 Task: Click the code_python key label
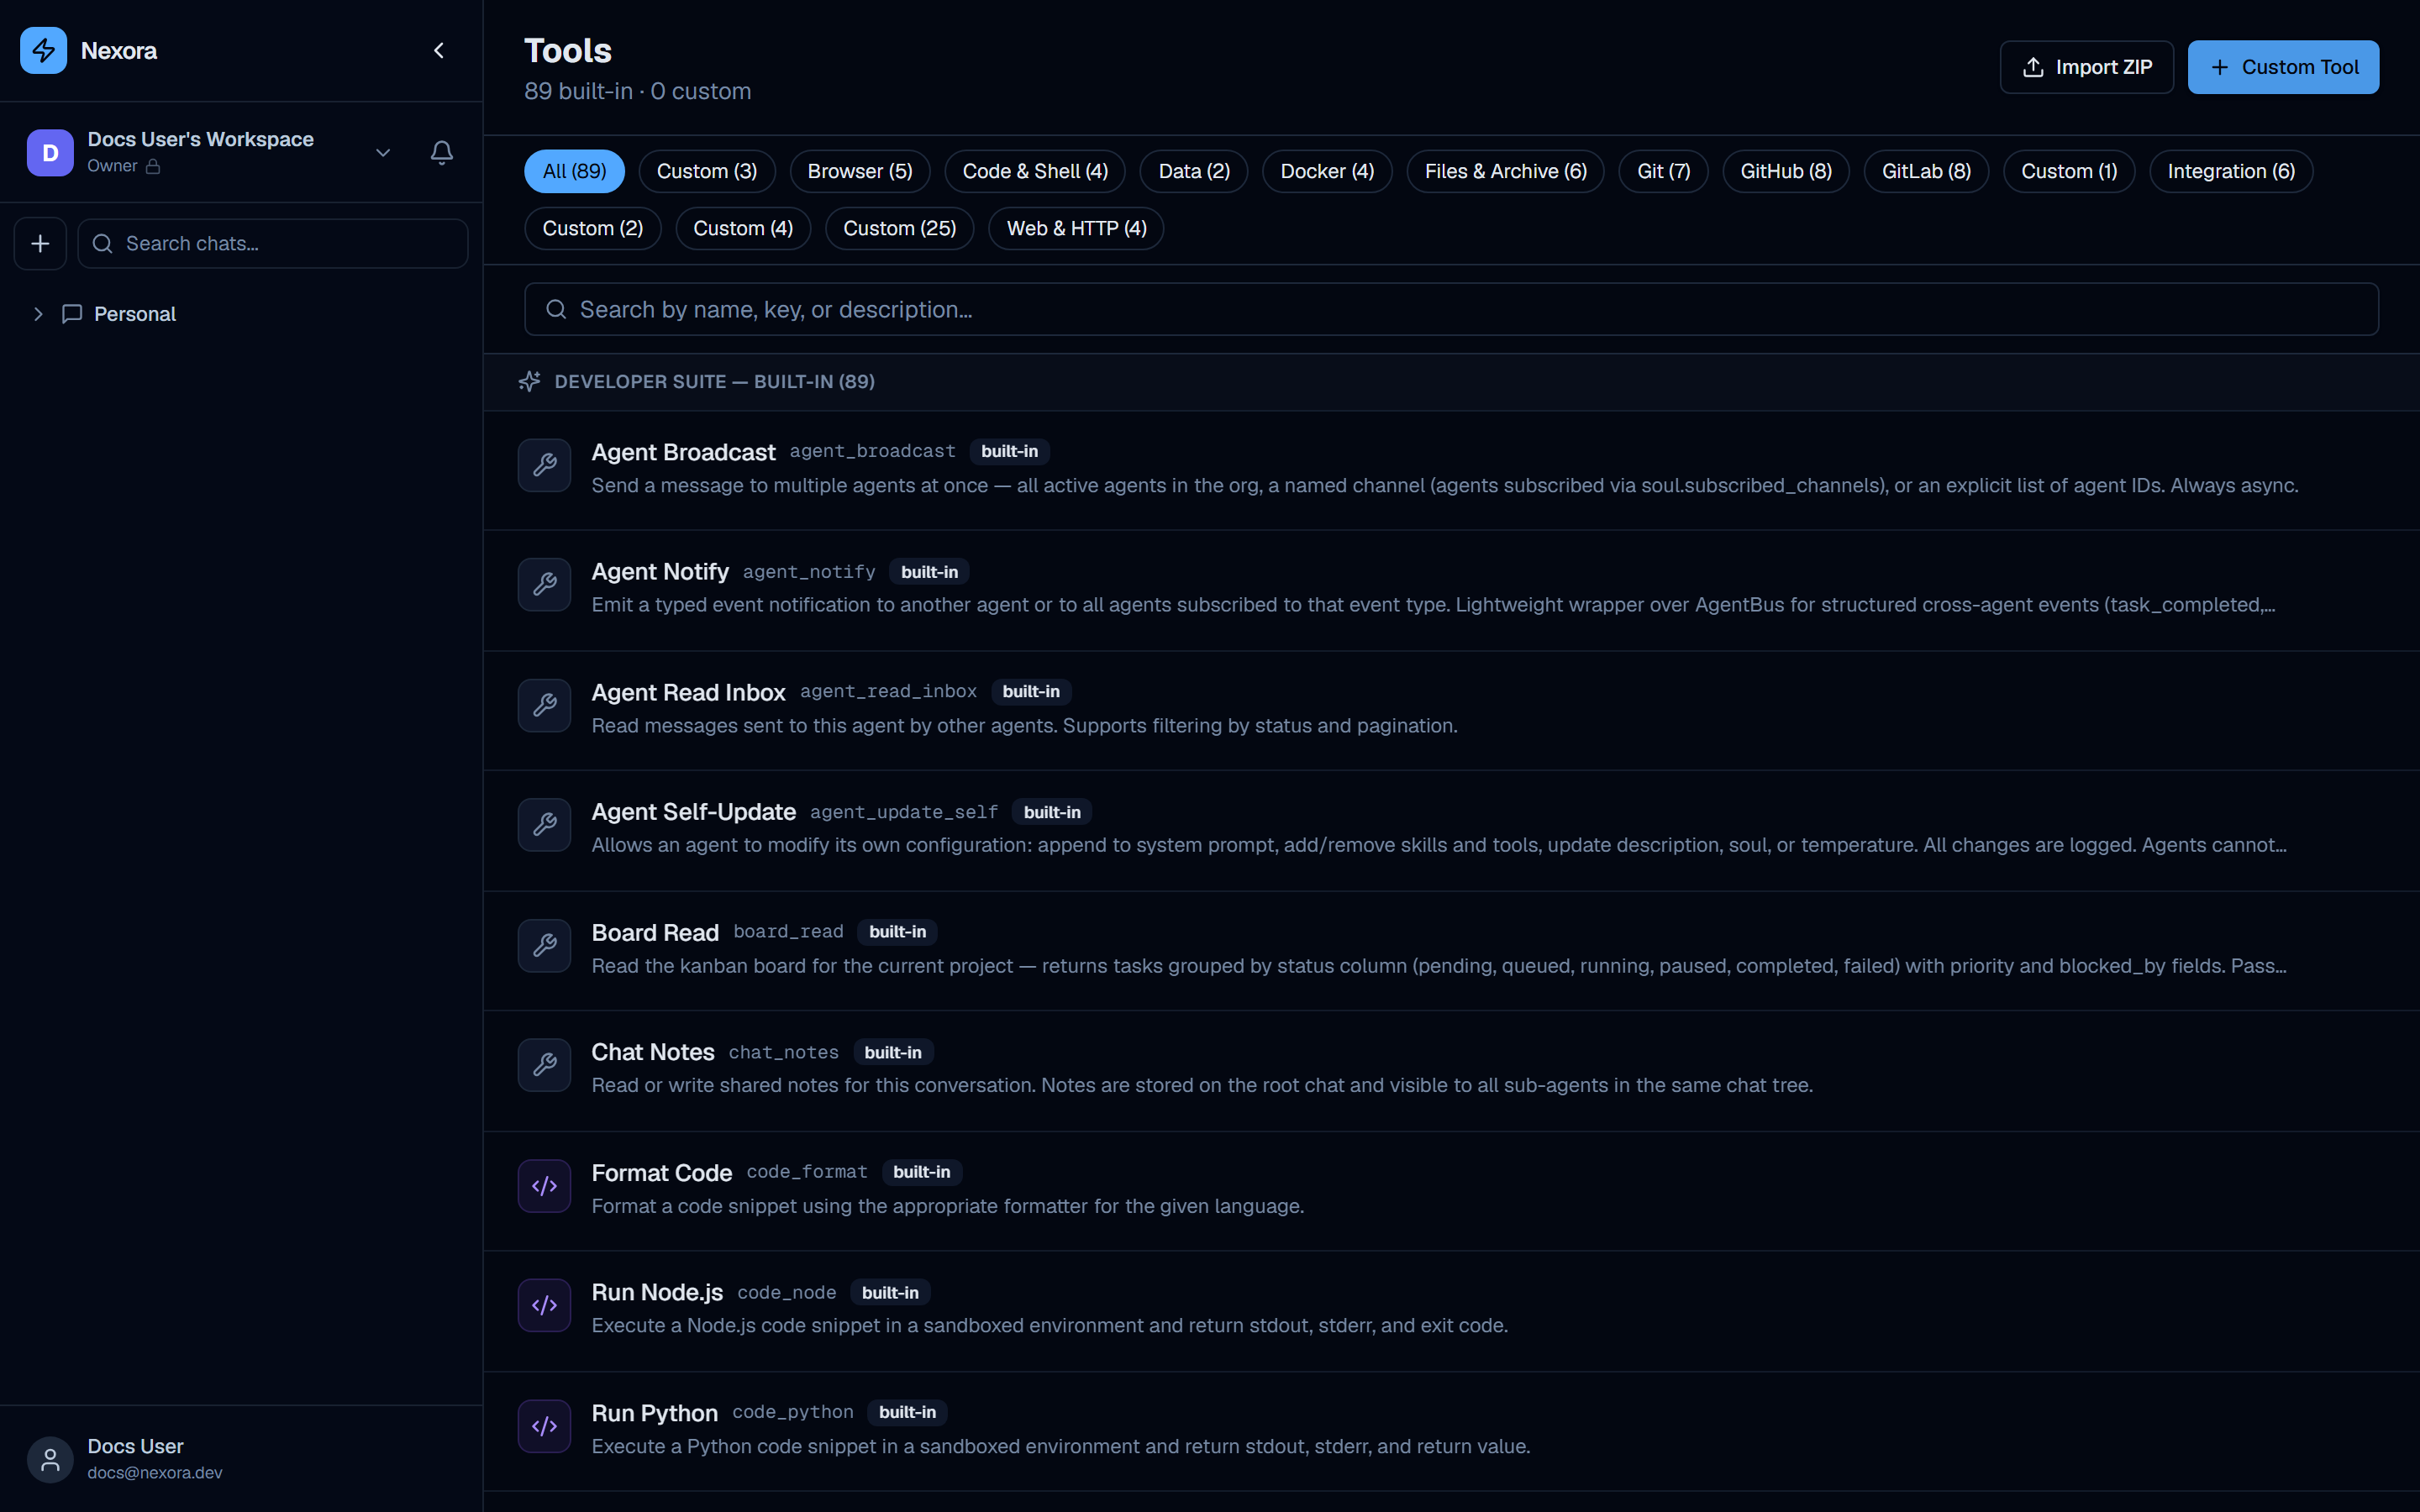pyautogui.click(x=792, y=1411)
